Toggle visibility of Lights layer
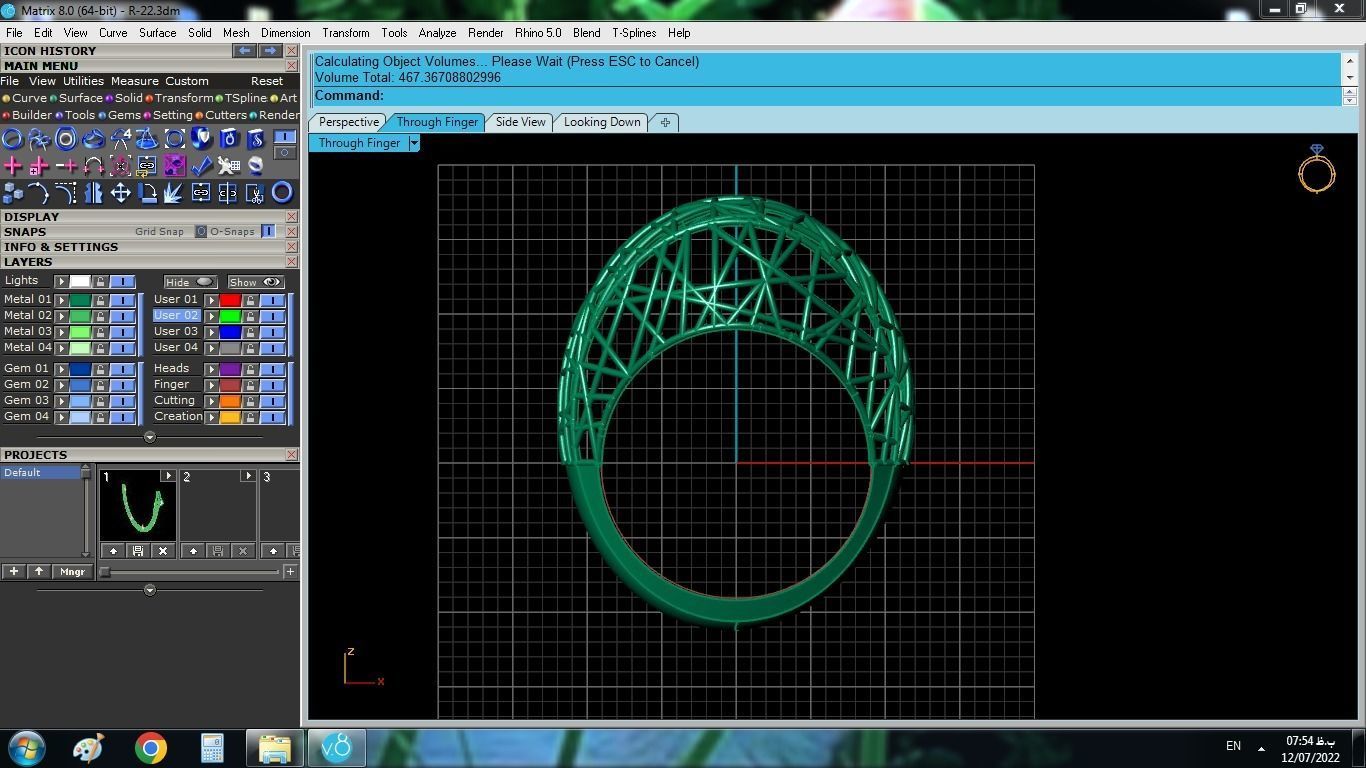The height and width of the screenshot is (768, 1366). tap(122, 281)
